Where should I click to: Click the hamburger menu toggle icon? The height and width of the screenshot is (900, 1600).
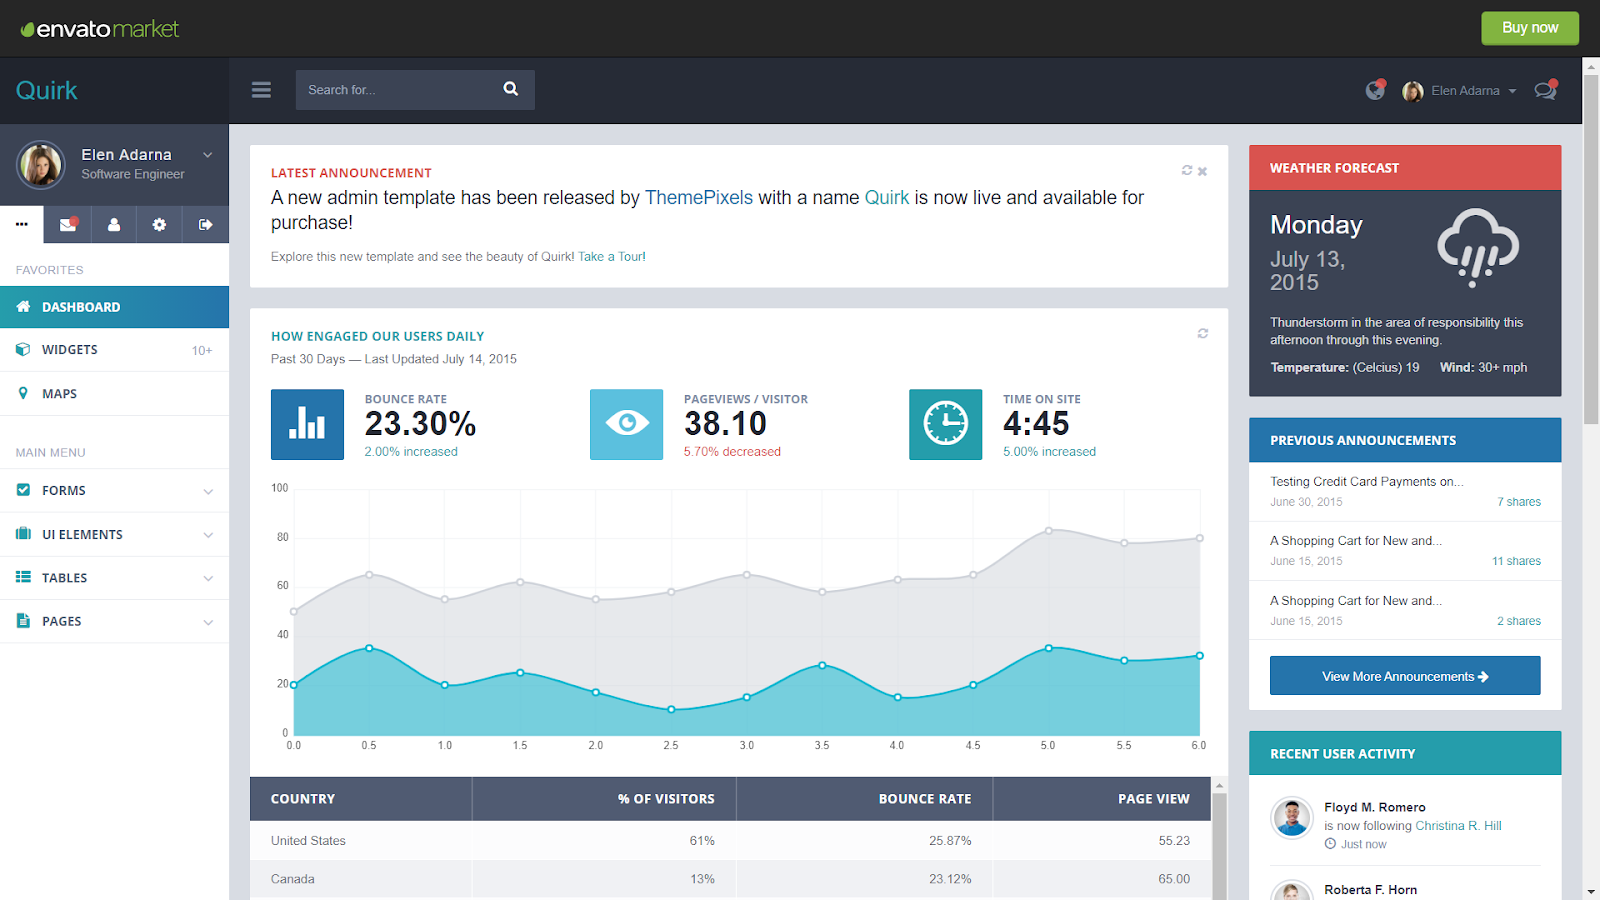pyautogui.click(x=261, y=90)
